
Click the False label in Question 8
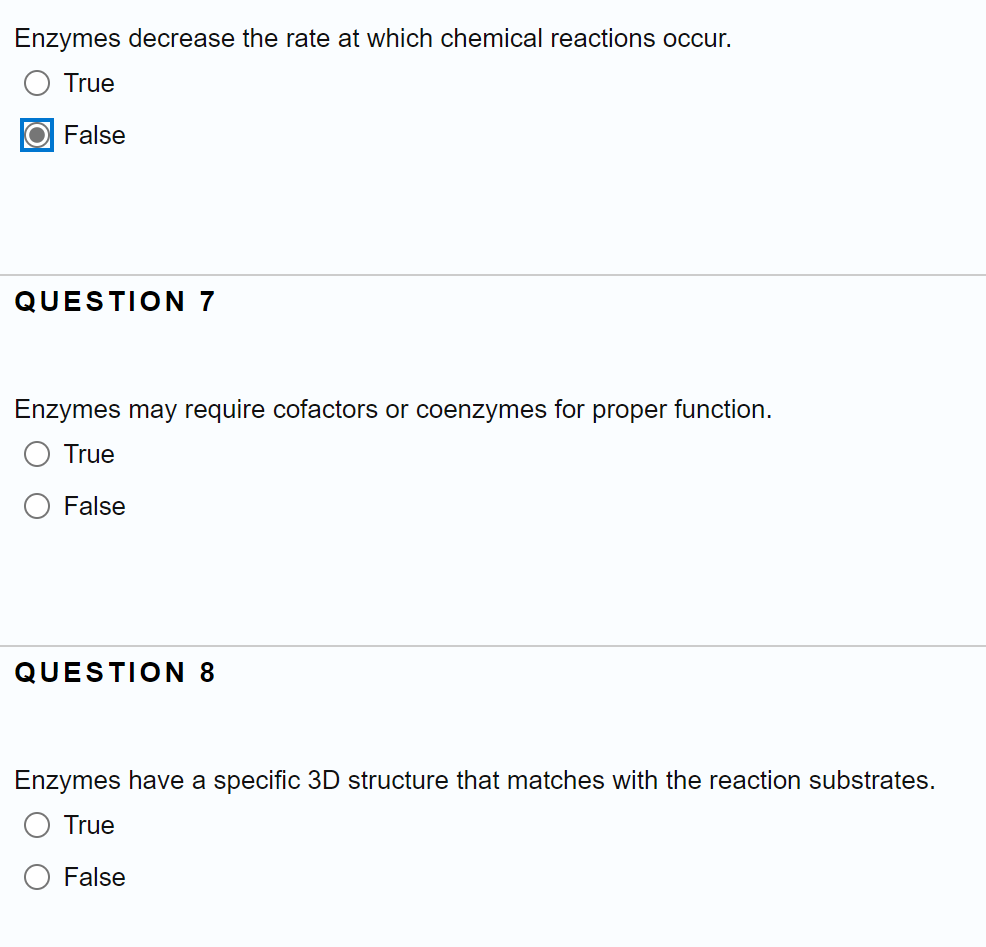94,877
